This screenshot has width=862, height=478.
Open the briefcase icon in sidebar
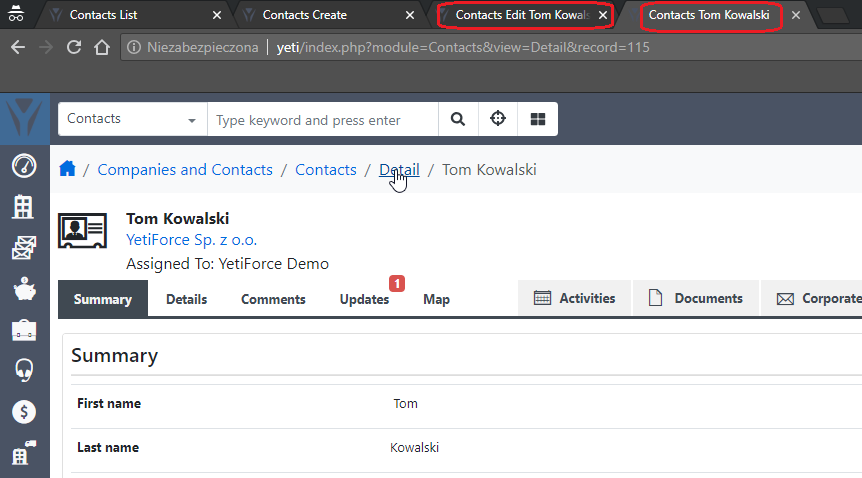click(x=24, y=330)
